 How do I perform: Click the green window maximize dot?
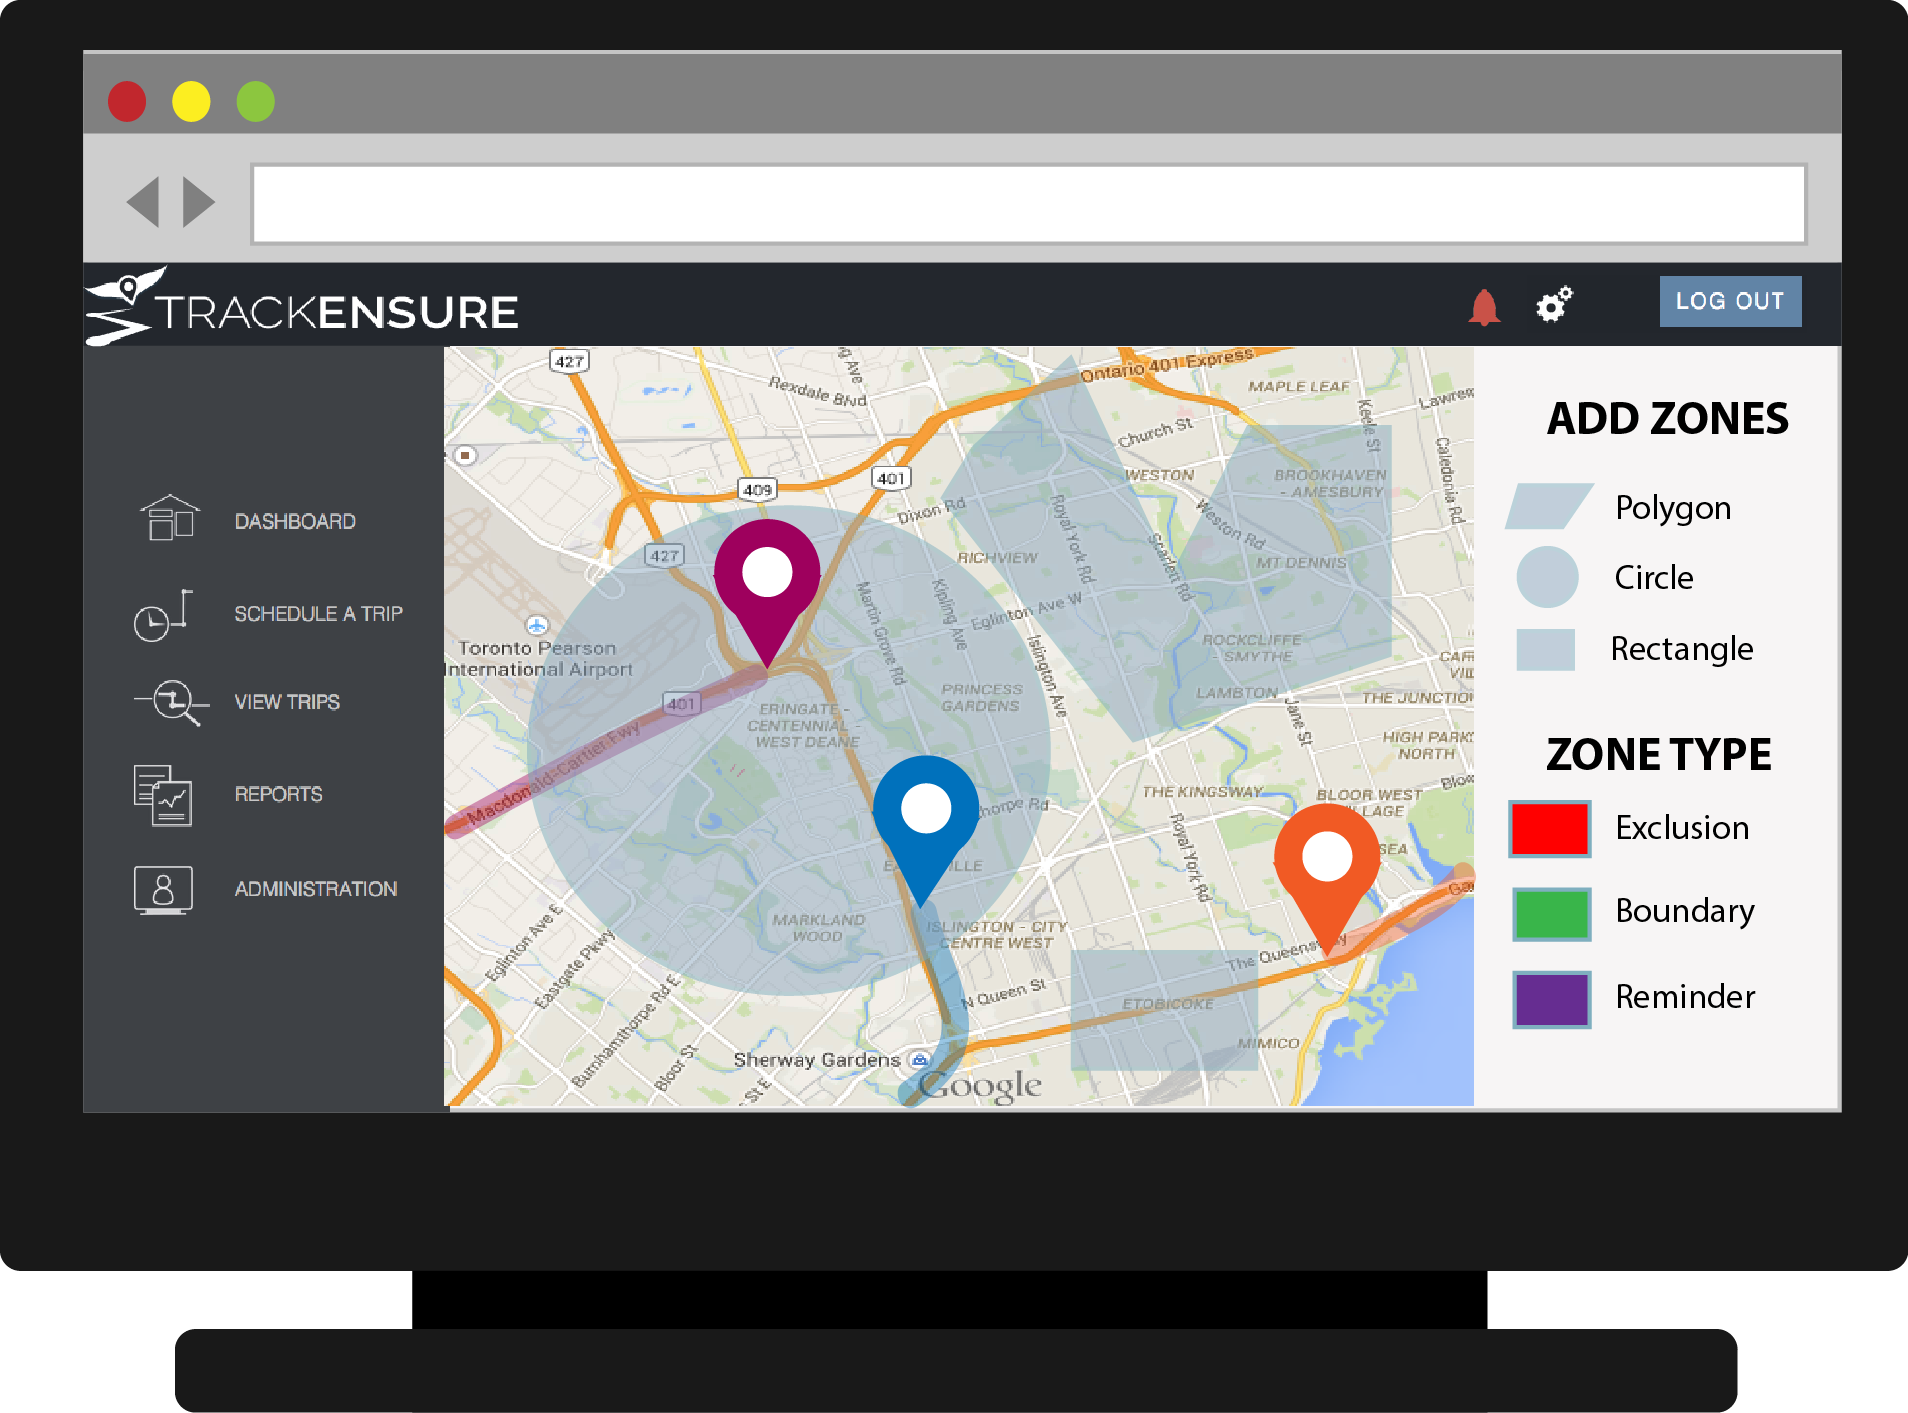pos(256,101)
